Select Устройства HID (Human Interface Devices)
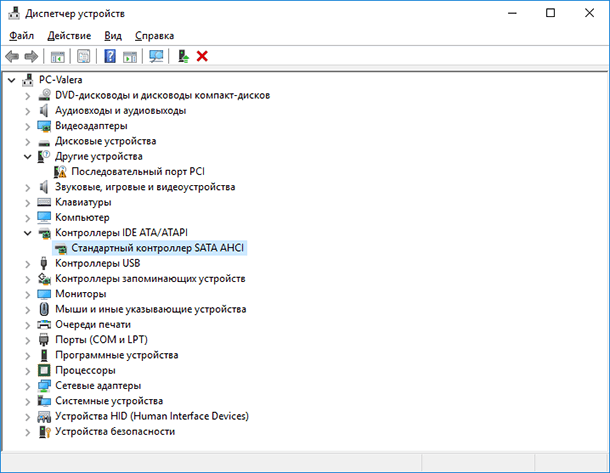Viewport: 610px width, 473px height. pyautogui.click(x=152, y=416)
